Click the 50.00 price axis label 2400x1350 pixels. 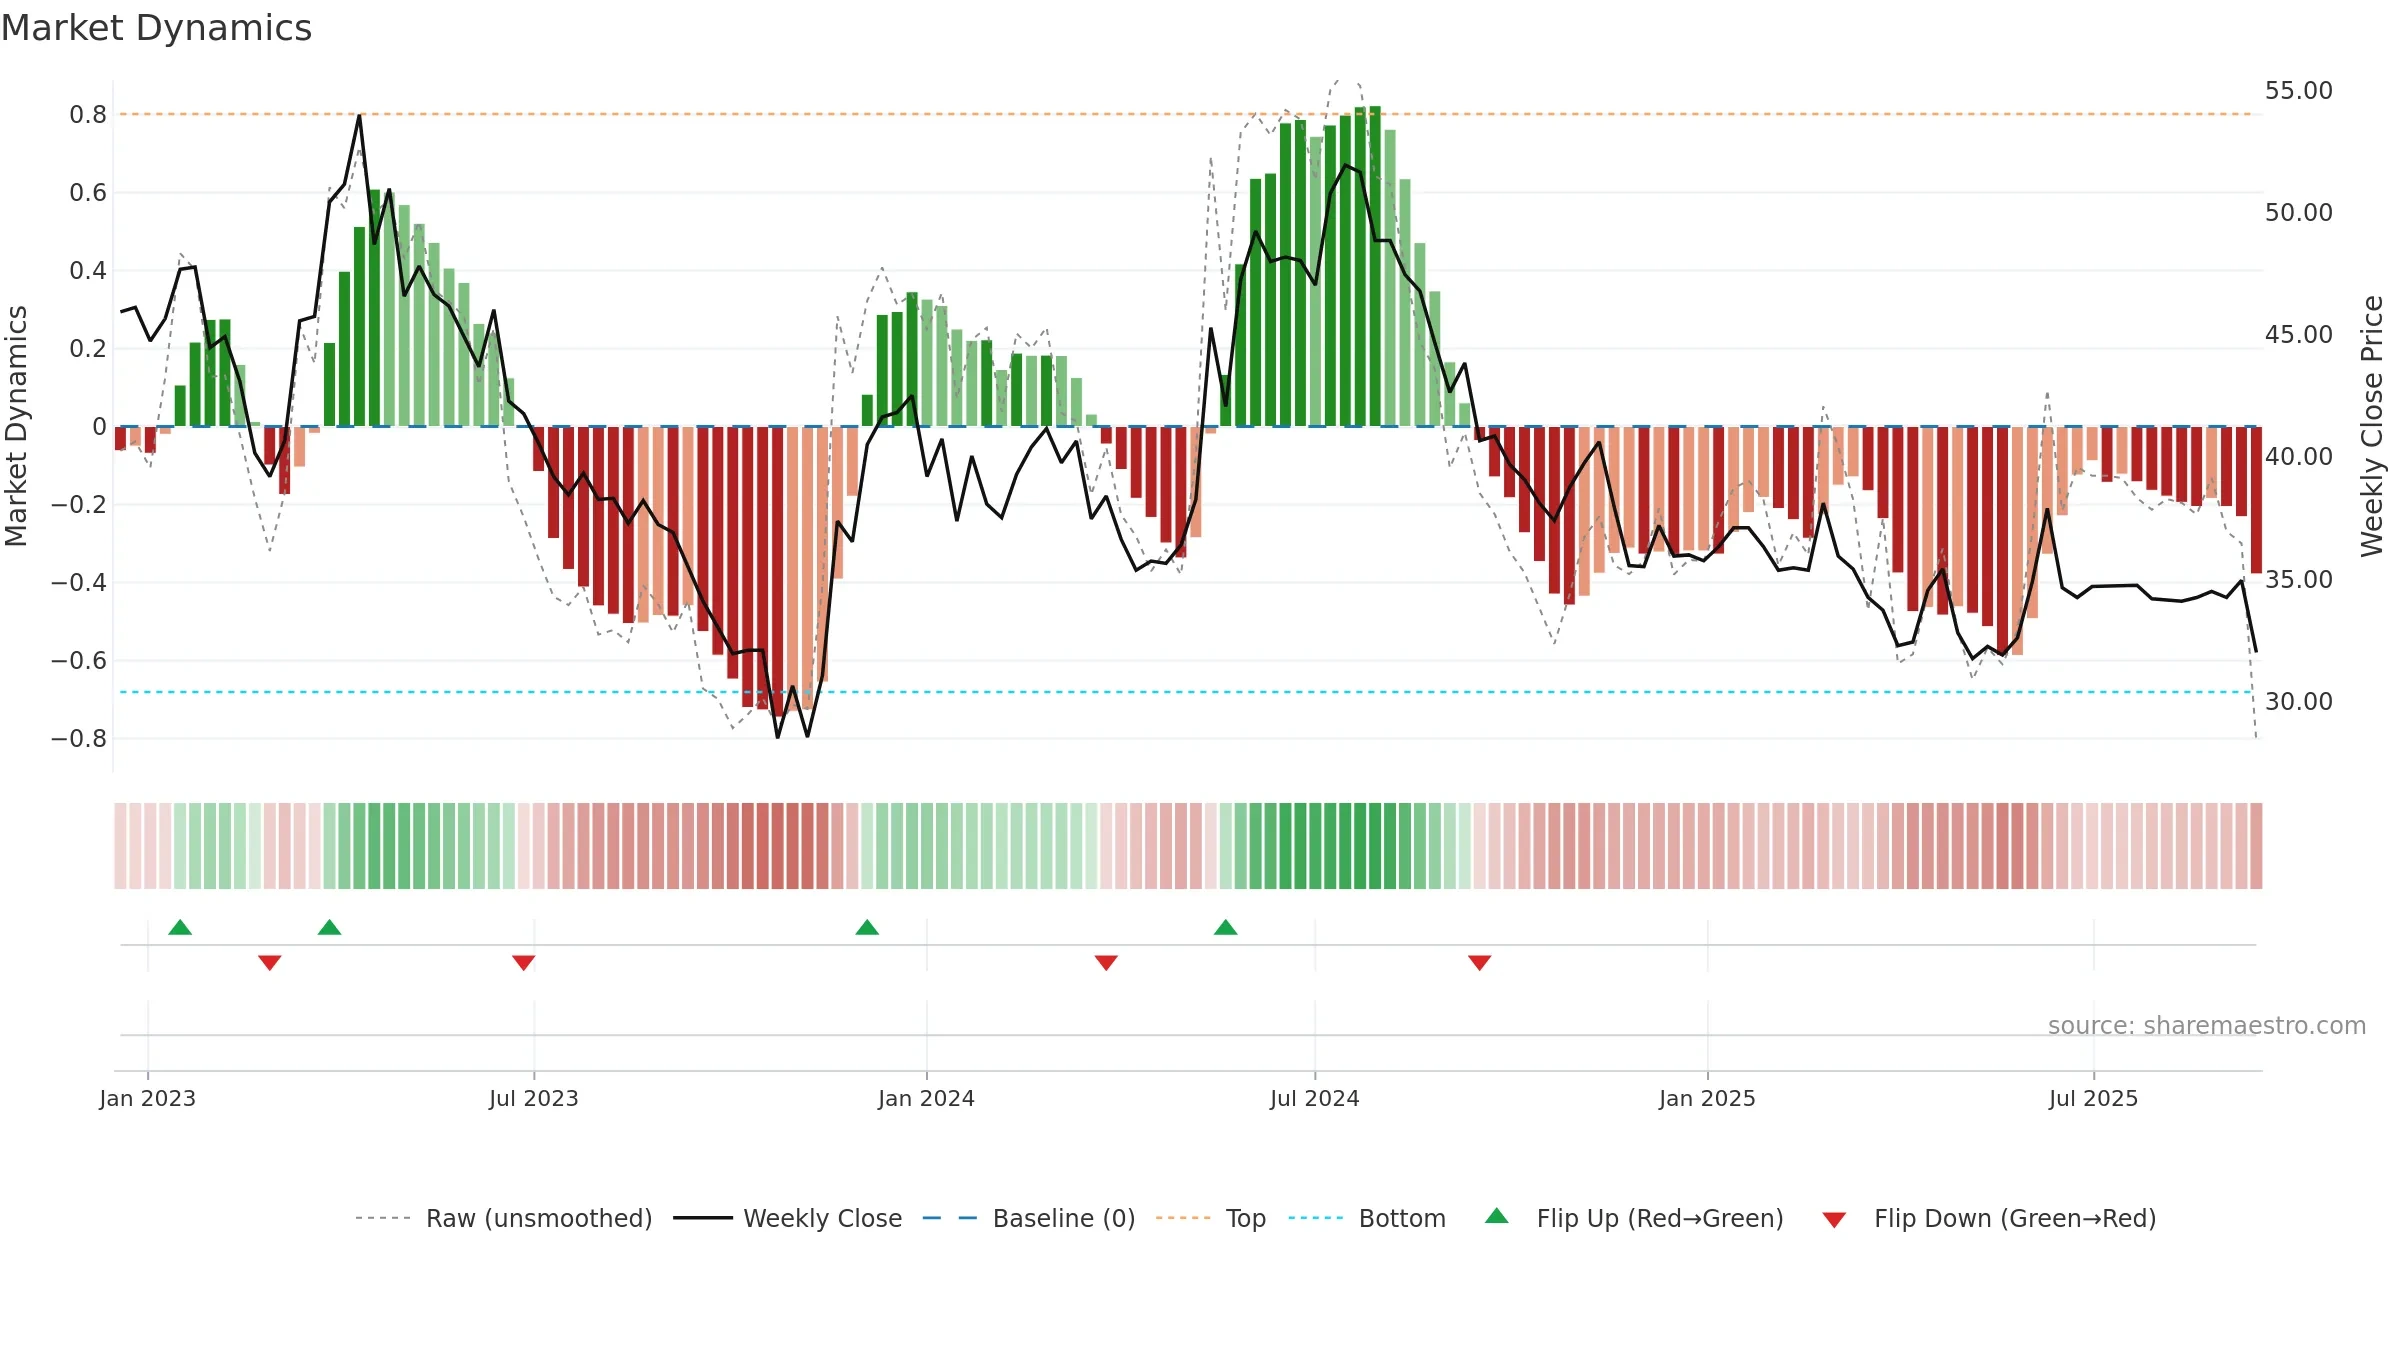coord(2299,213)
